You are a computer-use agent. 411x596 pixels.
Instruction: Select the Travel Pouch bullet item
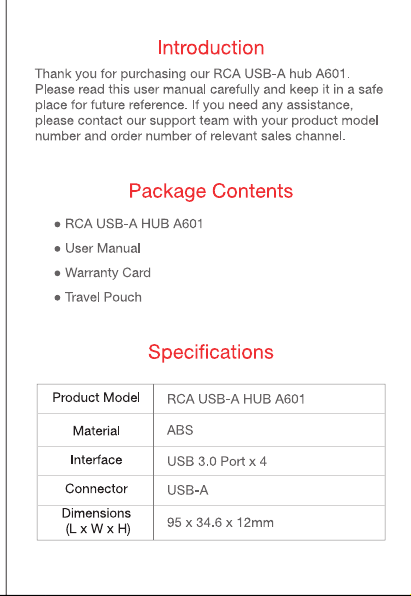coord(103,297)
